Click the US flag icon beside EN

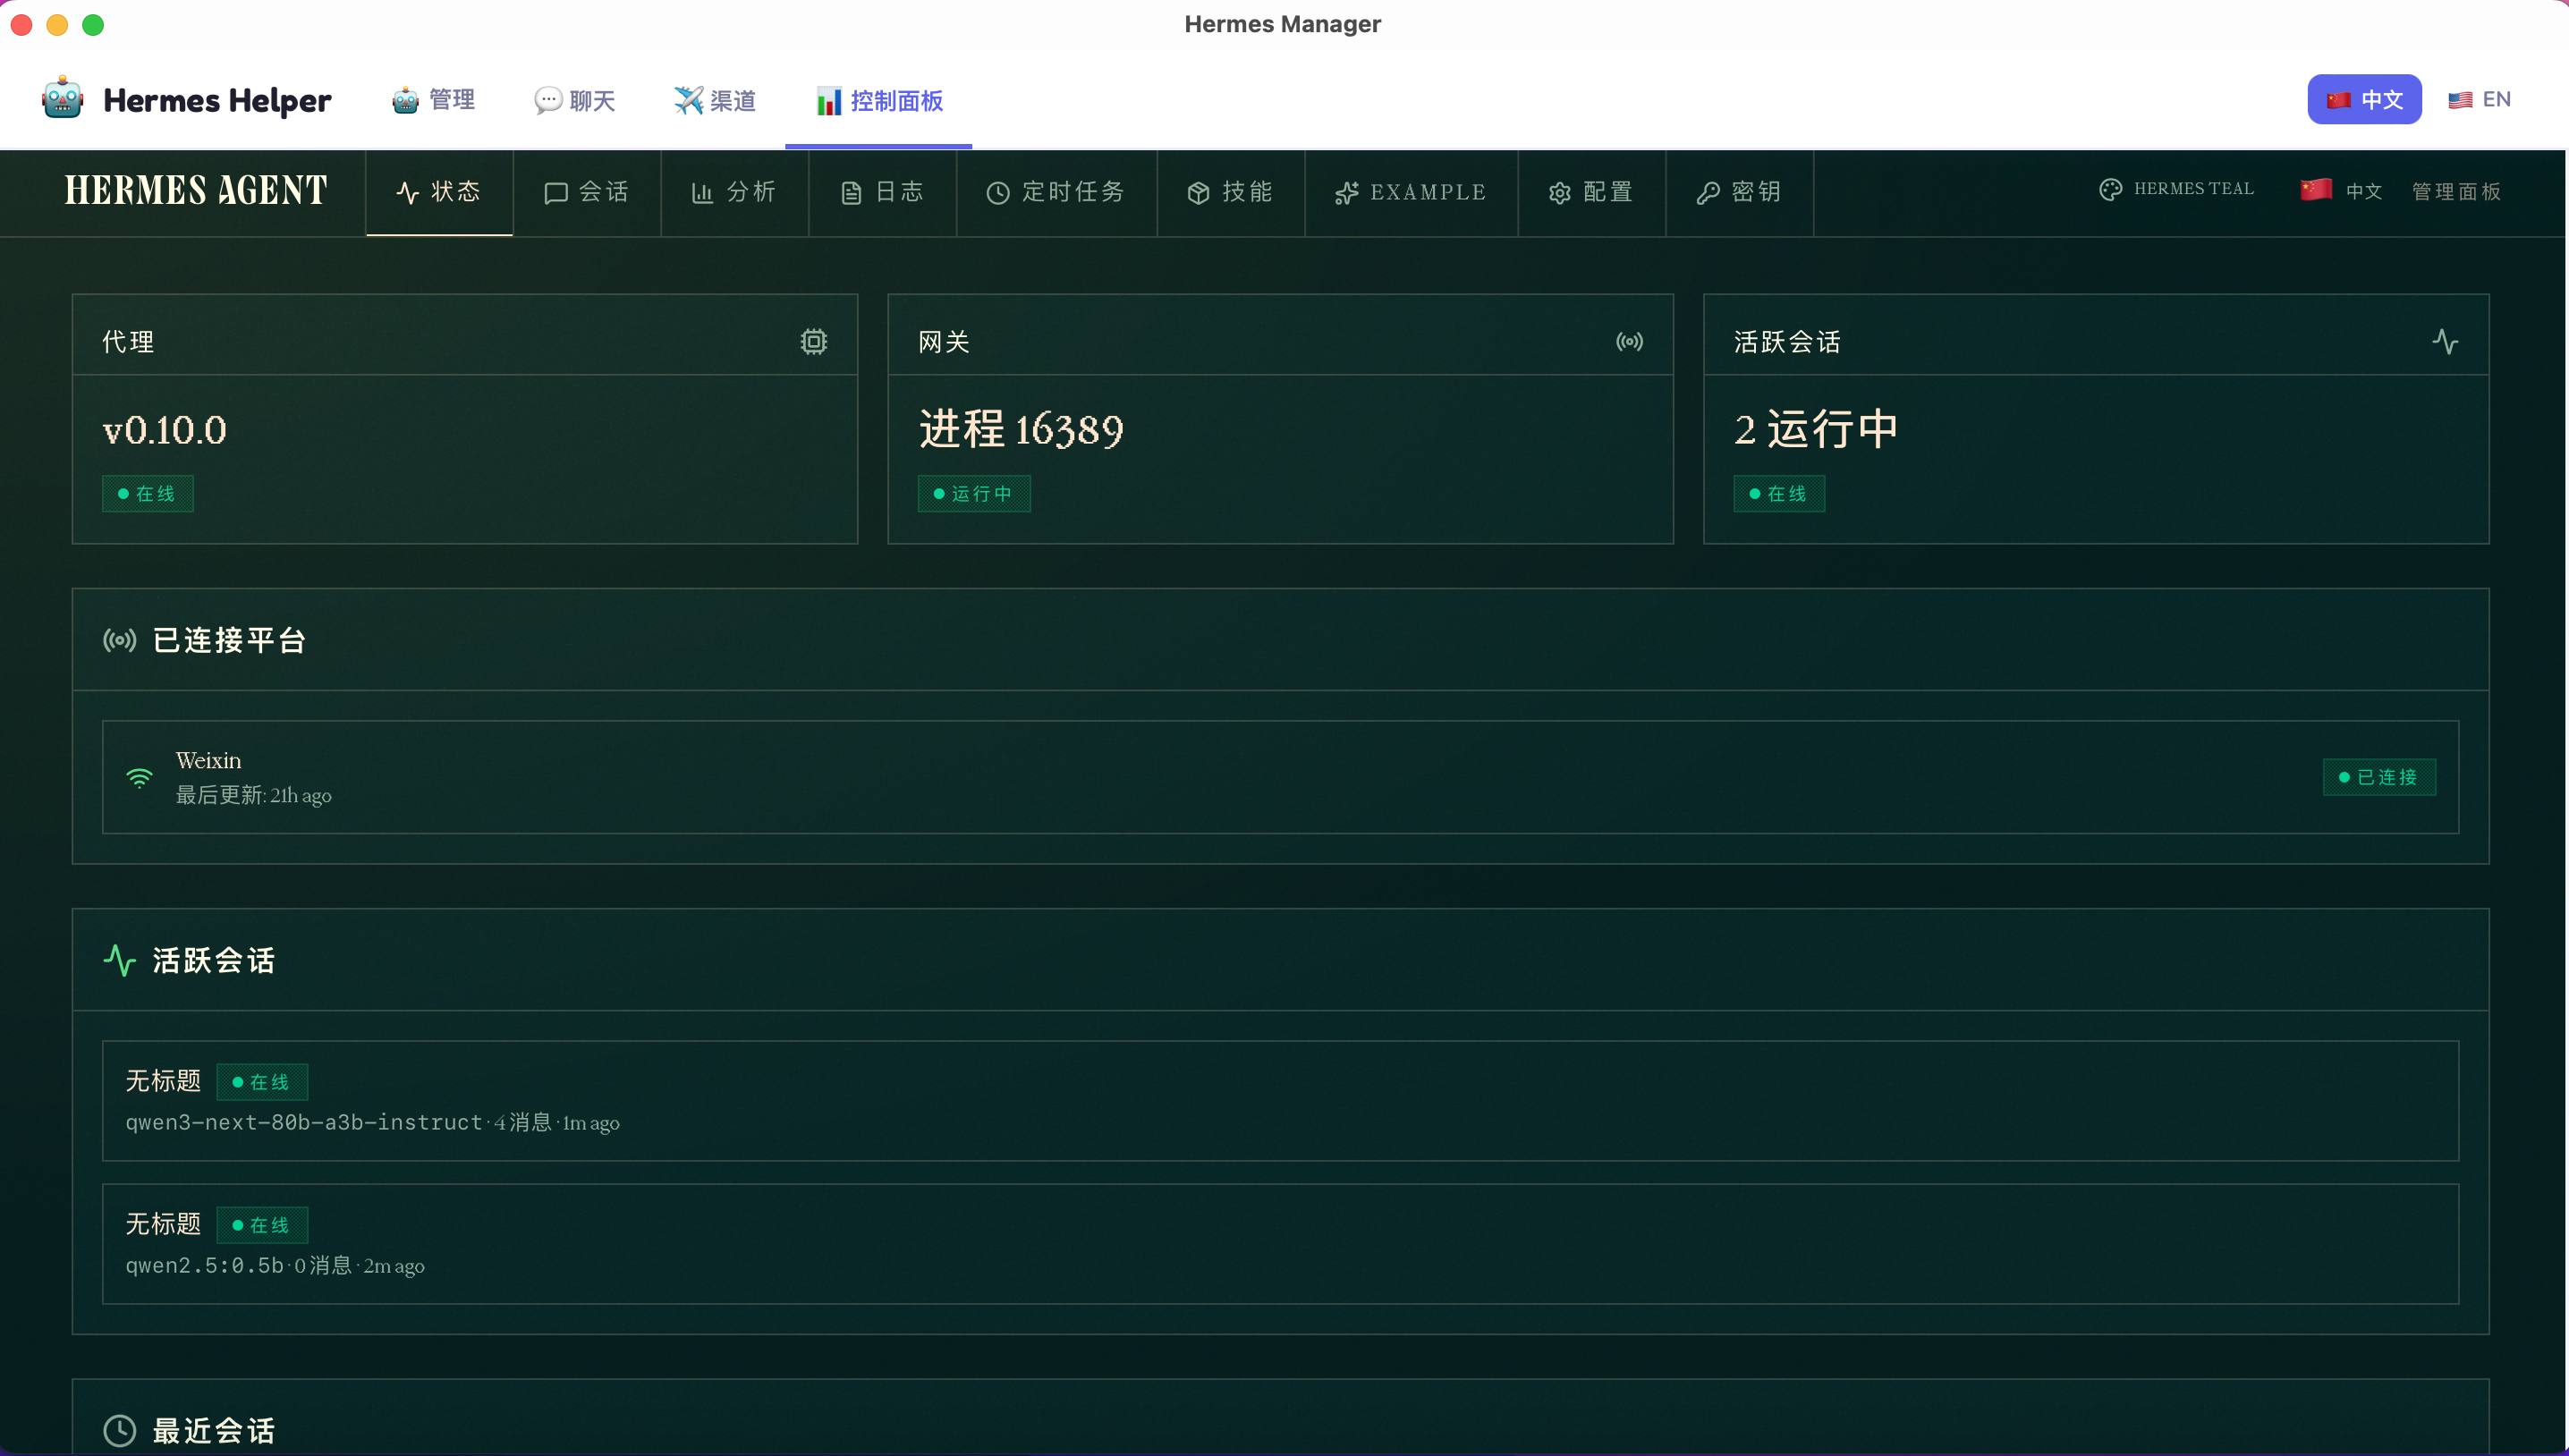pos(2460,100)
